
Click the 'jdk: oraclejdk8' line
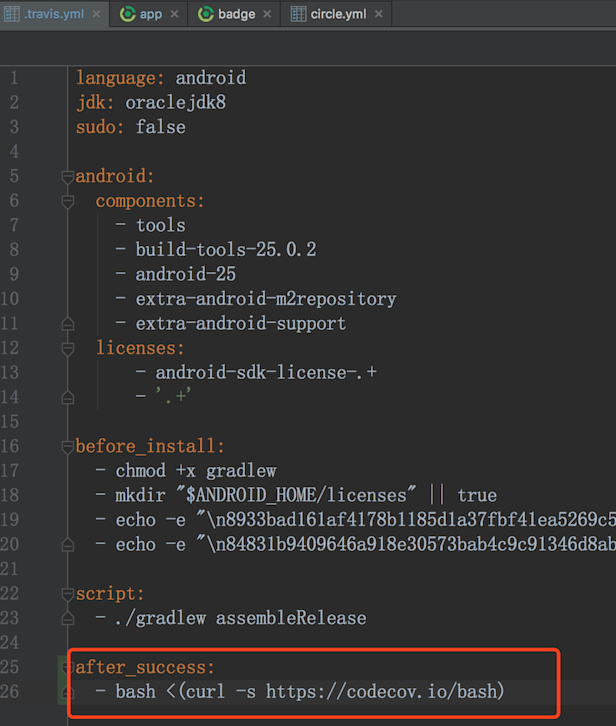click(x=151, y=102)
